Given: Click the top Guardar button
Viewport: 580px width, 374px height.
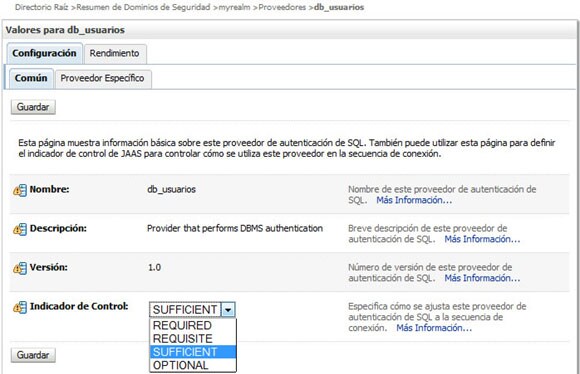Looking at the screenshot, I should (33, 107).
